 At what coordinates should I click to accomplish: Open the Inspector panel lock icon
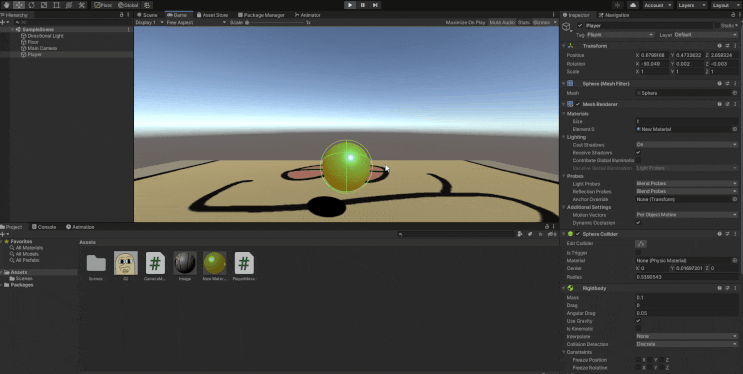tap(732, 15)
